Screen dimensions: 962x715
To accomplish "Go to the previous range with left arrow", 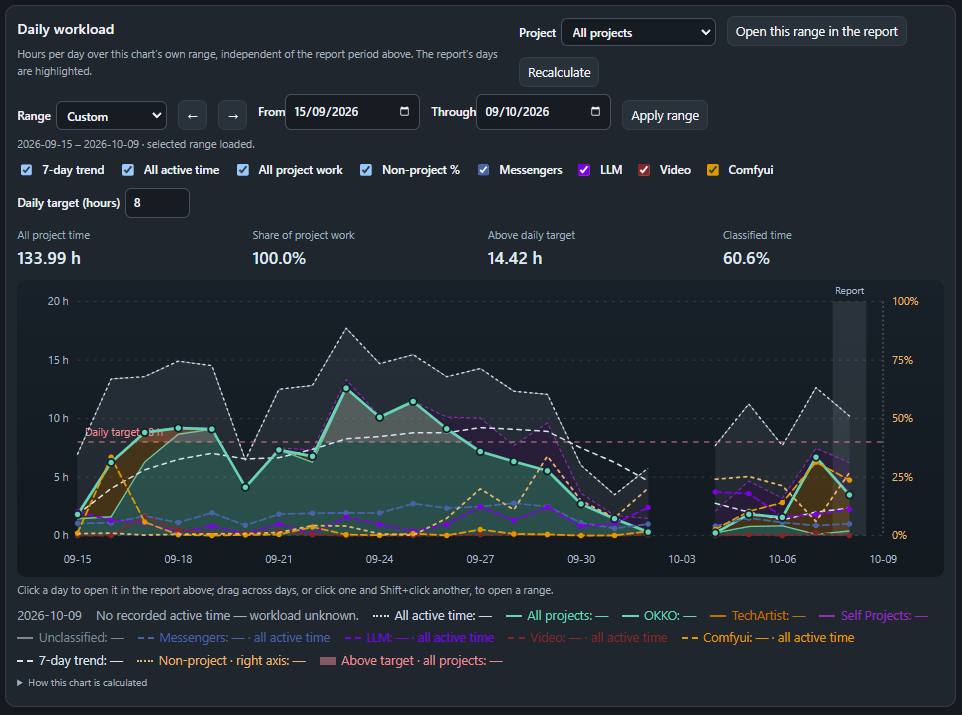I will 193,115.
